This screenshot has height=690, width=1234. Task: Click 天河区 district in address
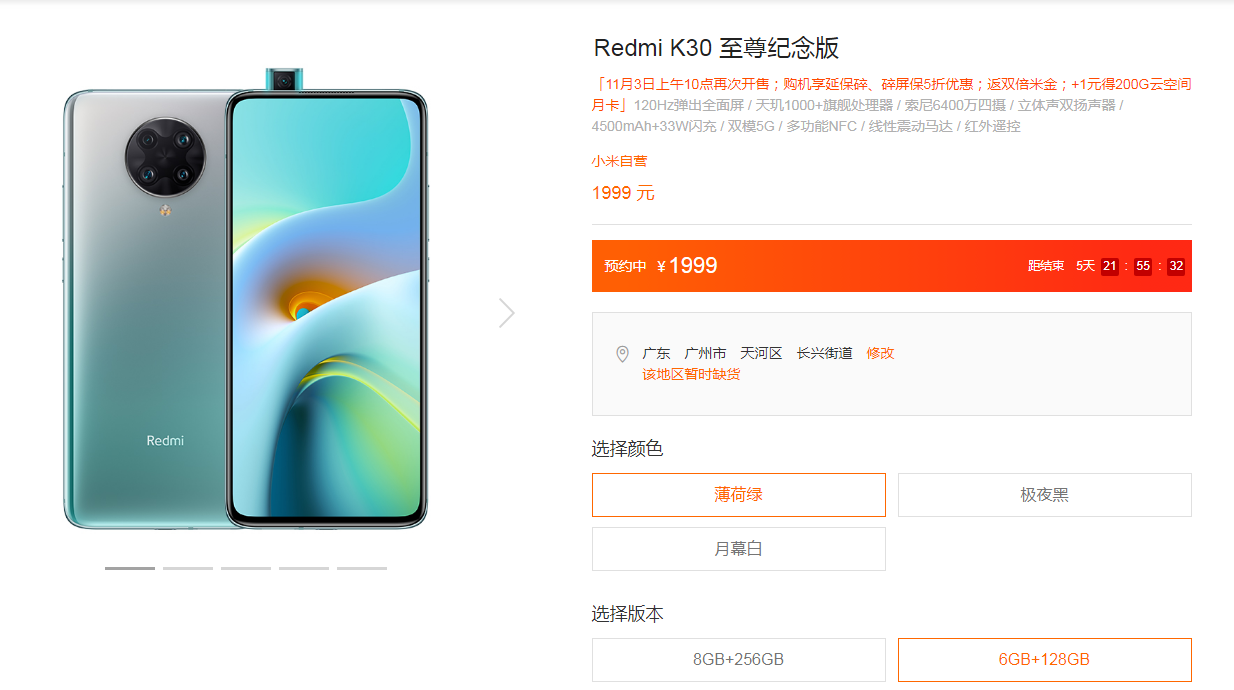(761, 353)
